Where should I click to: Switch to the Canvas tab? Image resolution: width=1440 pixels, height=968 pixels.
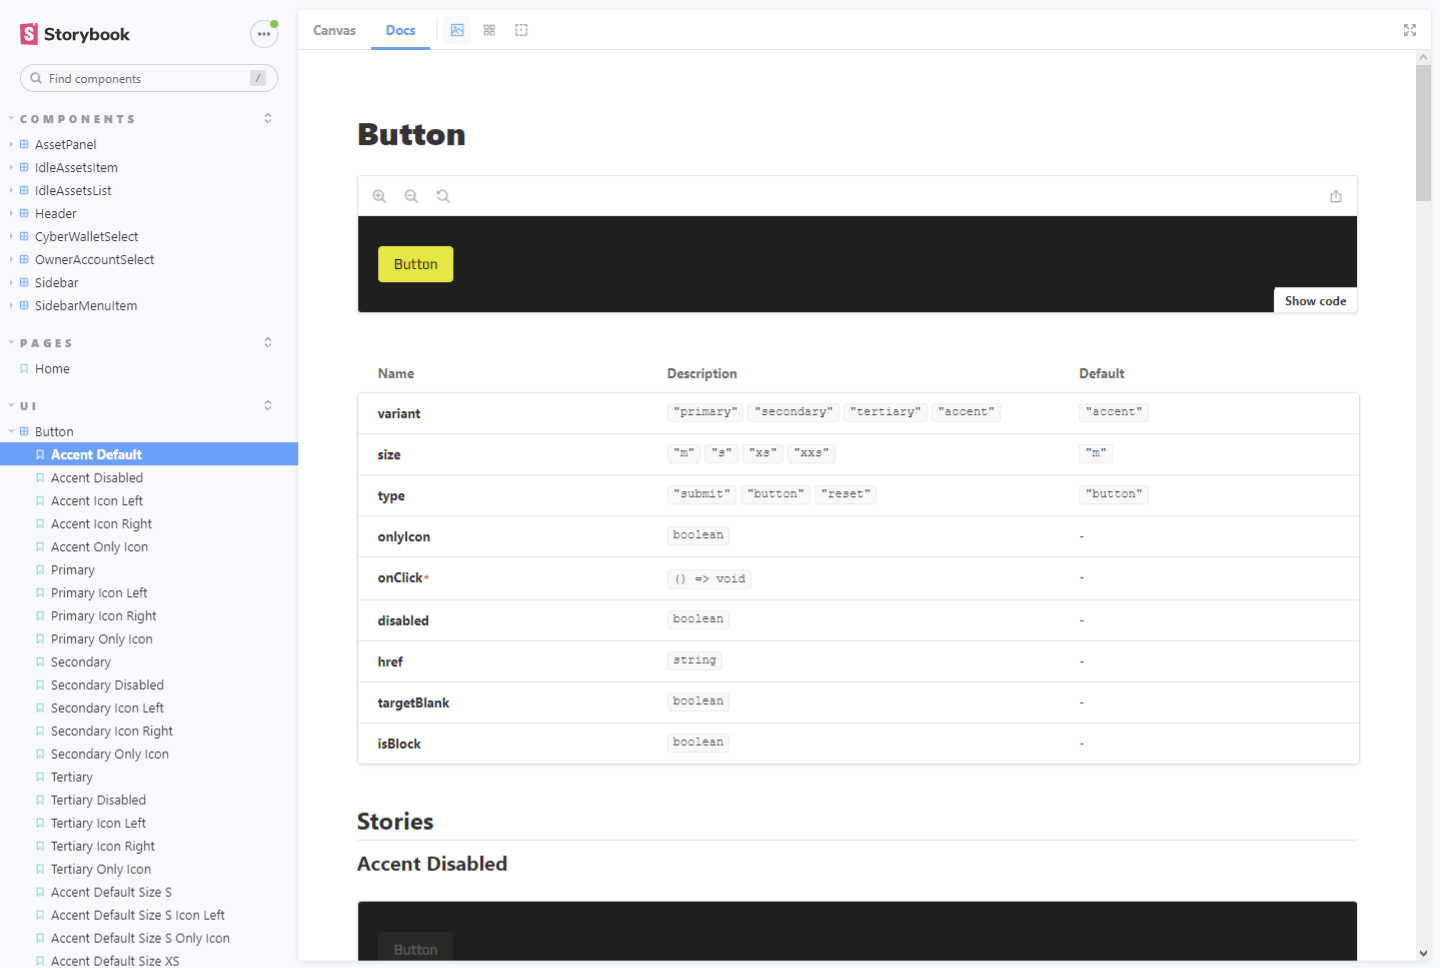pos(334,30)
